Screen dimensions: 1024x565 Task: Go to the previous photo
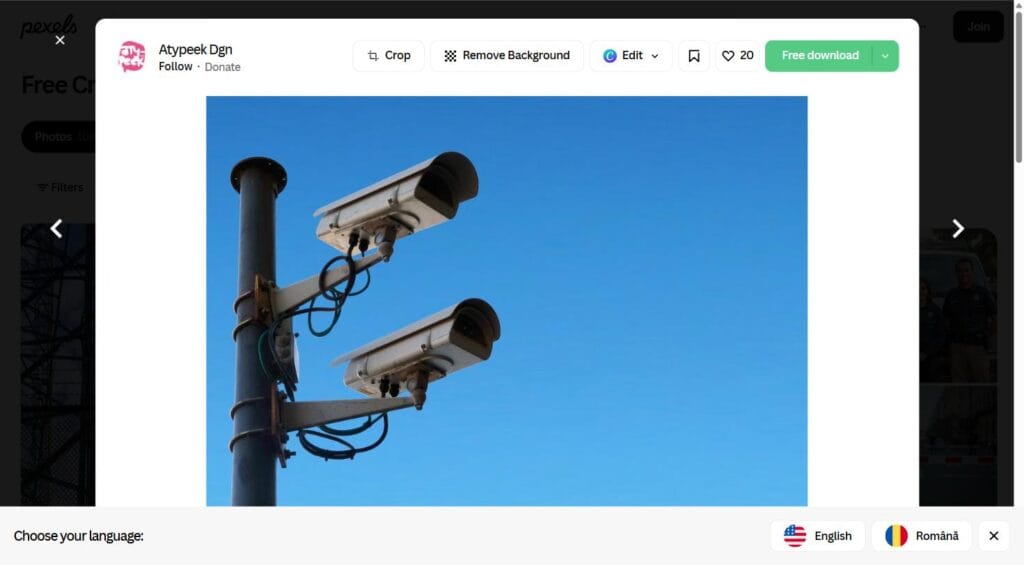pyautogui.click(x=56, y=229)
